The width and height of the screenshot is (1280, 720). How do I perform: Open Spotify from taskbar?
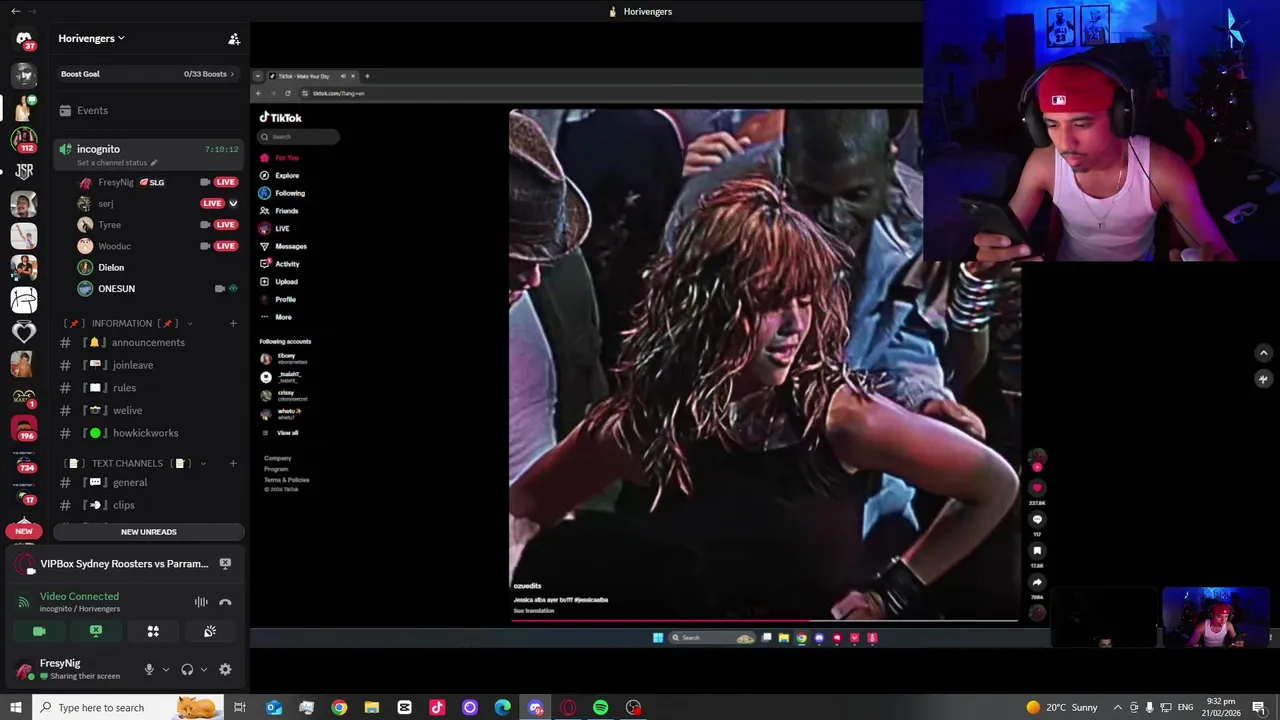click(600, 707)
